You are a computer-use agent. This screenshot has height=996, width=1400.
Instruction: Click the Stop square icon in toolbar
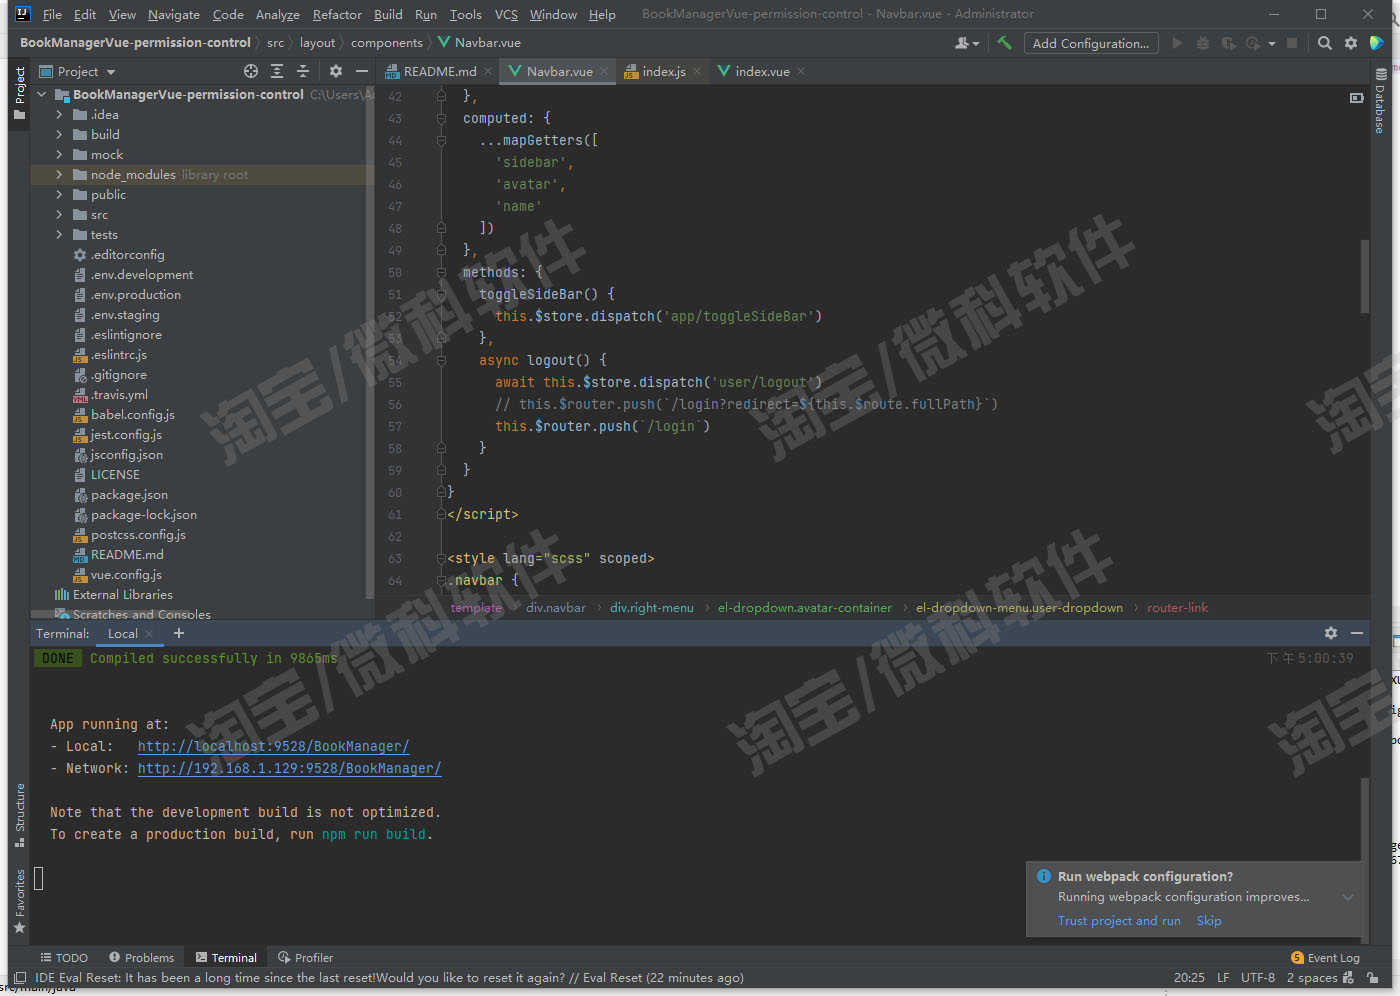point(1292,43)
